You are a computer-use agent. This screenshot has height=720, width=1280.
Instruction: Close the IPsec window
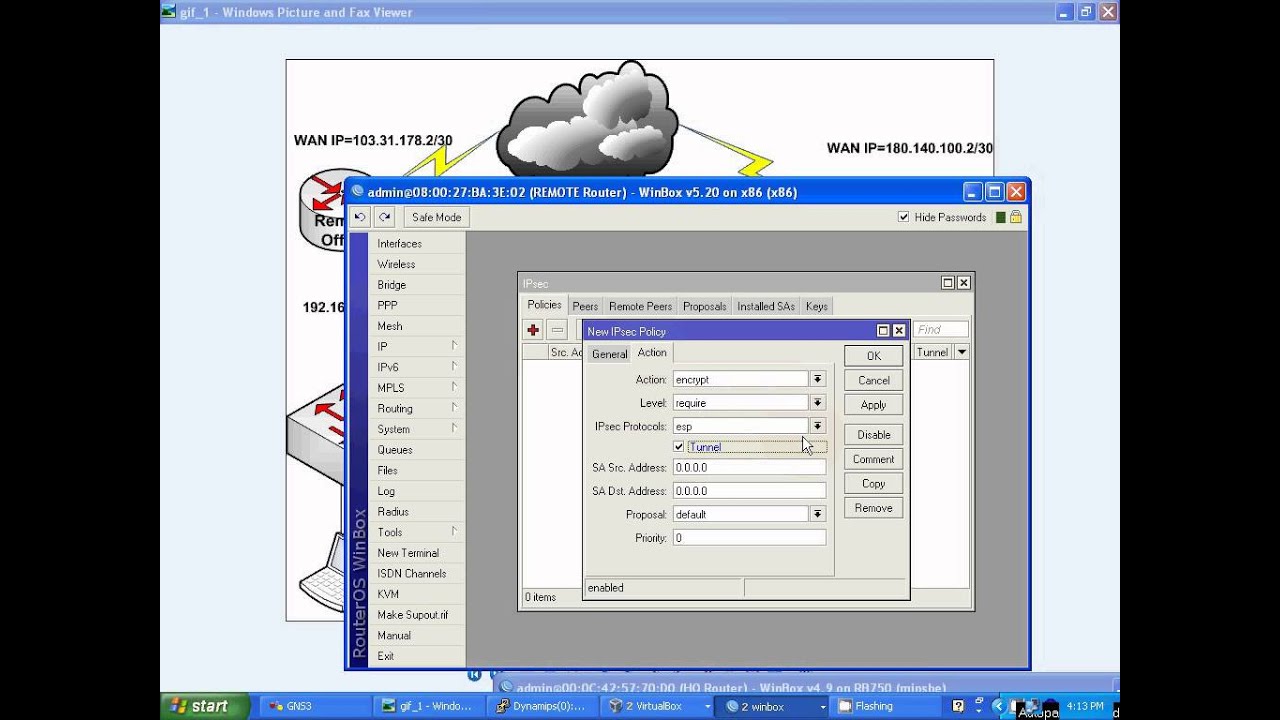[x=964, y=283]
